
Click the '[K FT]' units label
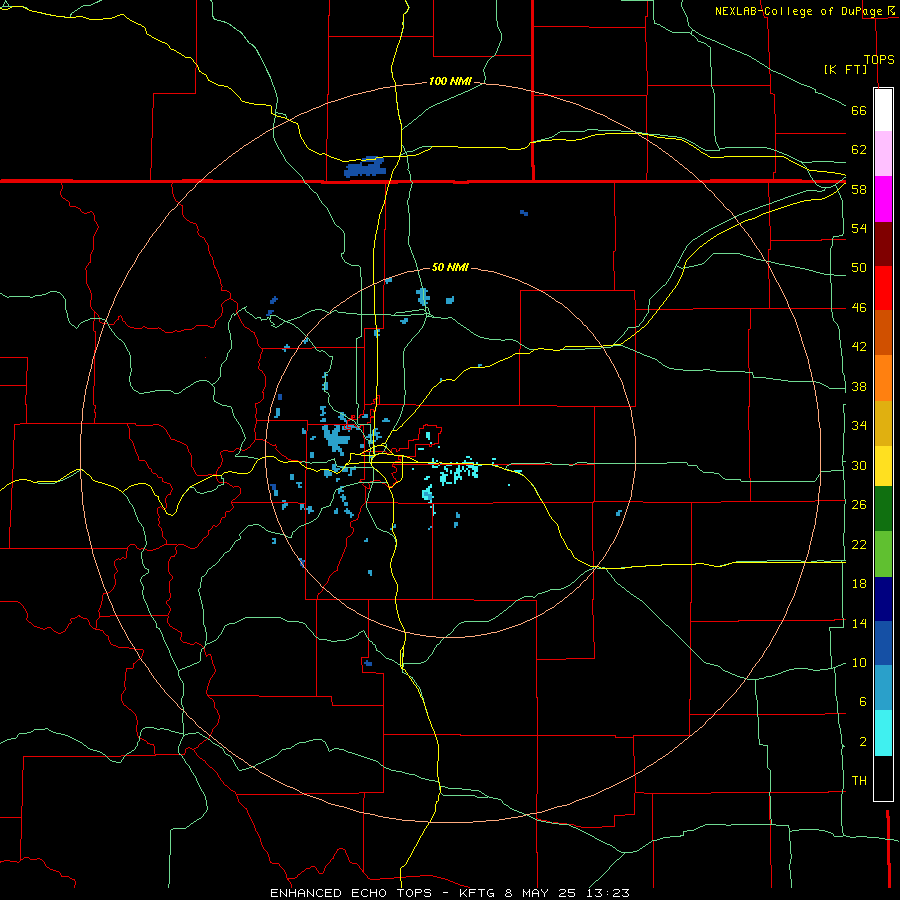coord(845,69)
